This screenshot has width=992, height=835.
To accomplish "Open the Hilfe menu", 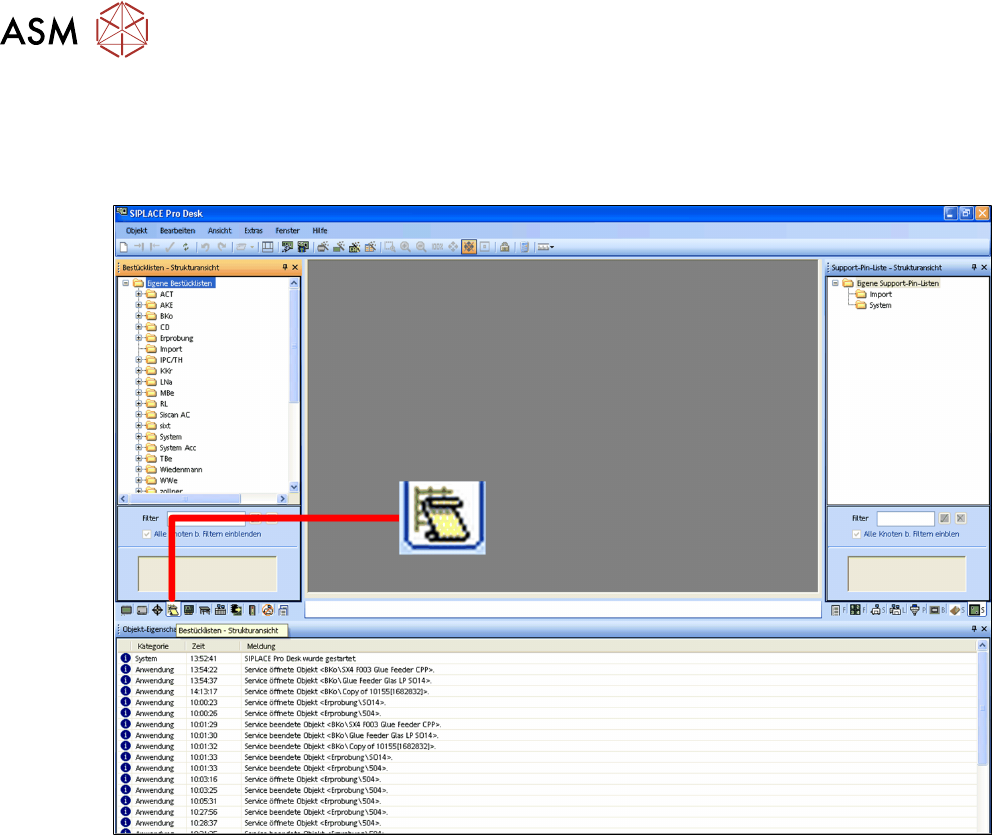I will click(319, 231).
